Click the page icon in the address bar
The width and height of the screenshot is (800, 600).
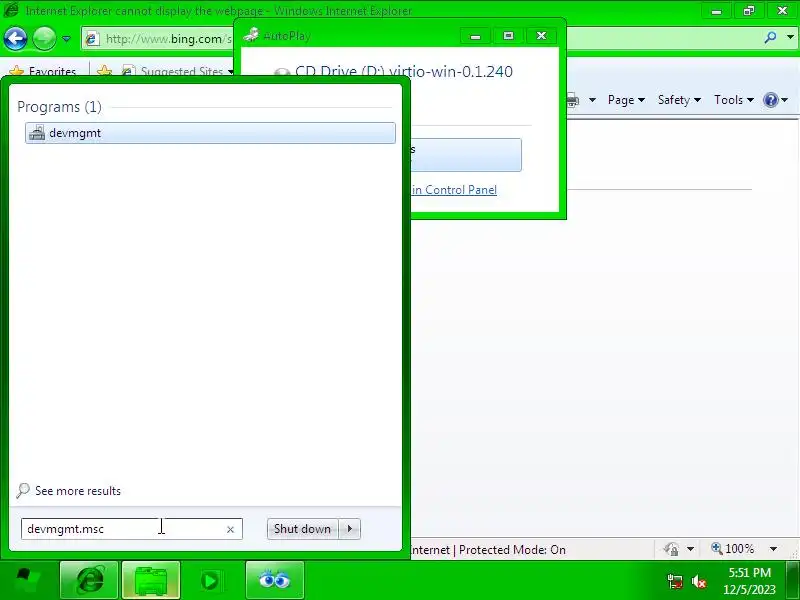(92, 39)
